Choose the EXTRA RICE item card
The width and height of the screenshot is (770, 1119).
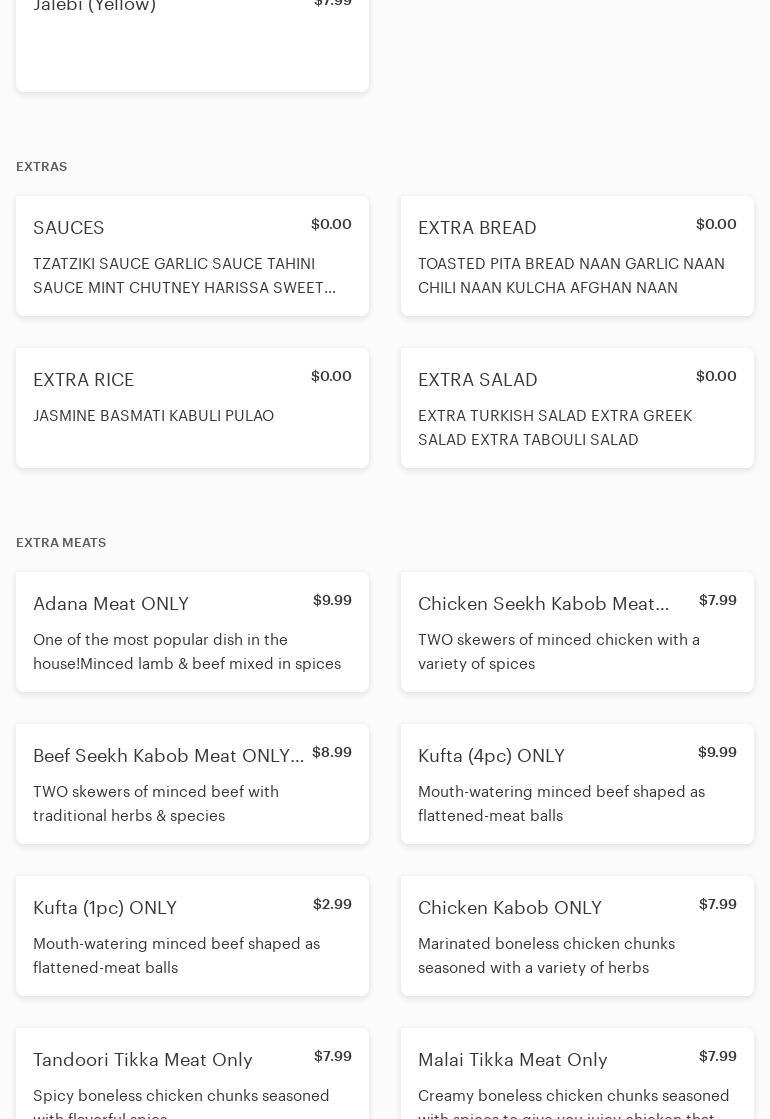(x=192, y=408)
